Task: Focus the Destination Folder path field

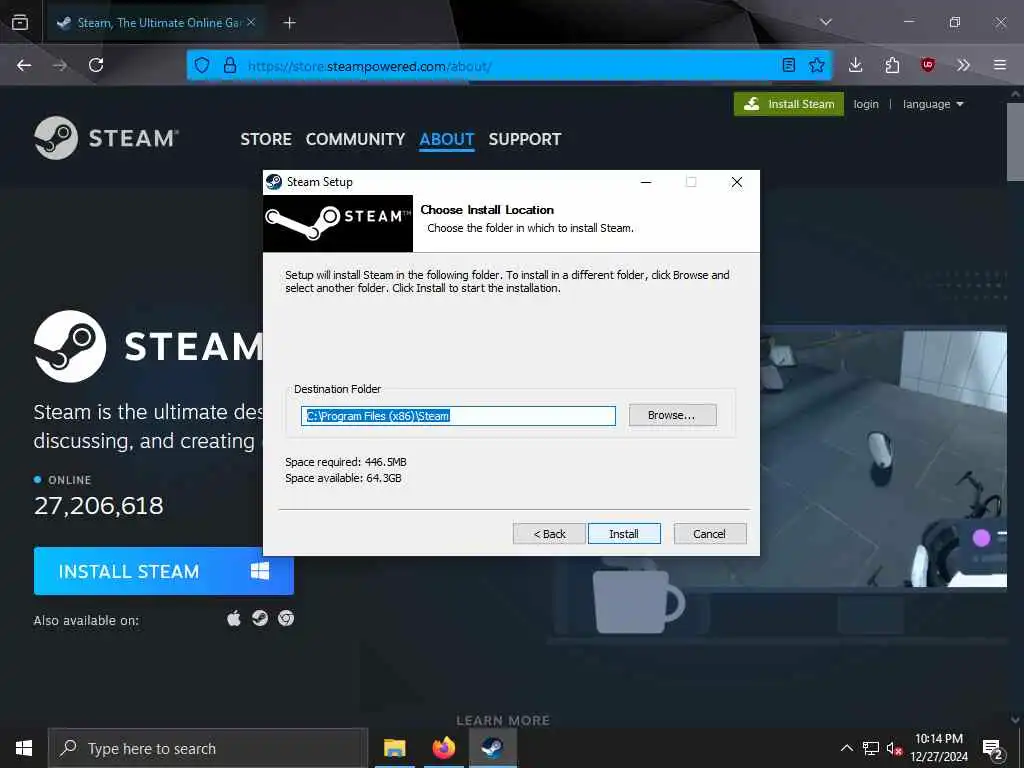Action: point(458,416)
